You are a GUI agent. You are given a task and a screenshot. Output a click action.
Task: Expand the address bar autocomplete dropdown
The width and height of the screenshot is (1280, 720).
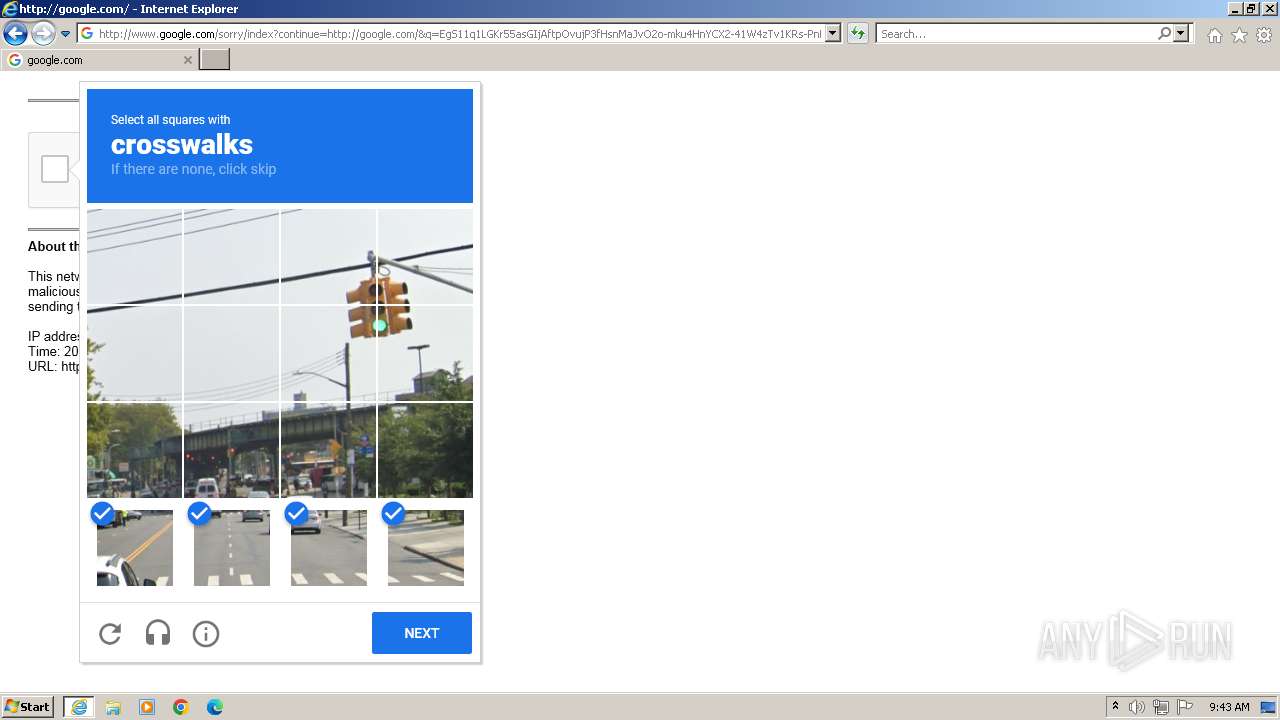click(x=833, y=34)
